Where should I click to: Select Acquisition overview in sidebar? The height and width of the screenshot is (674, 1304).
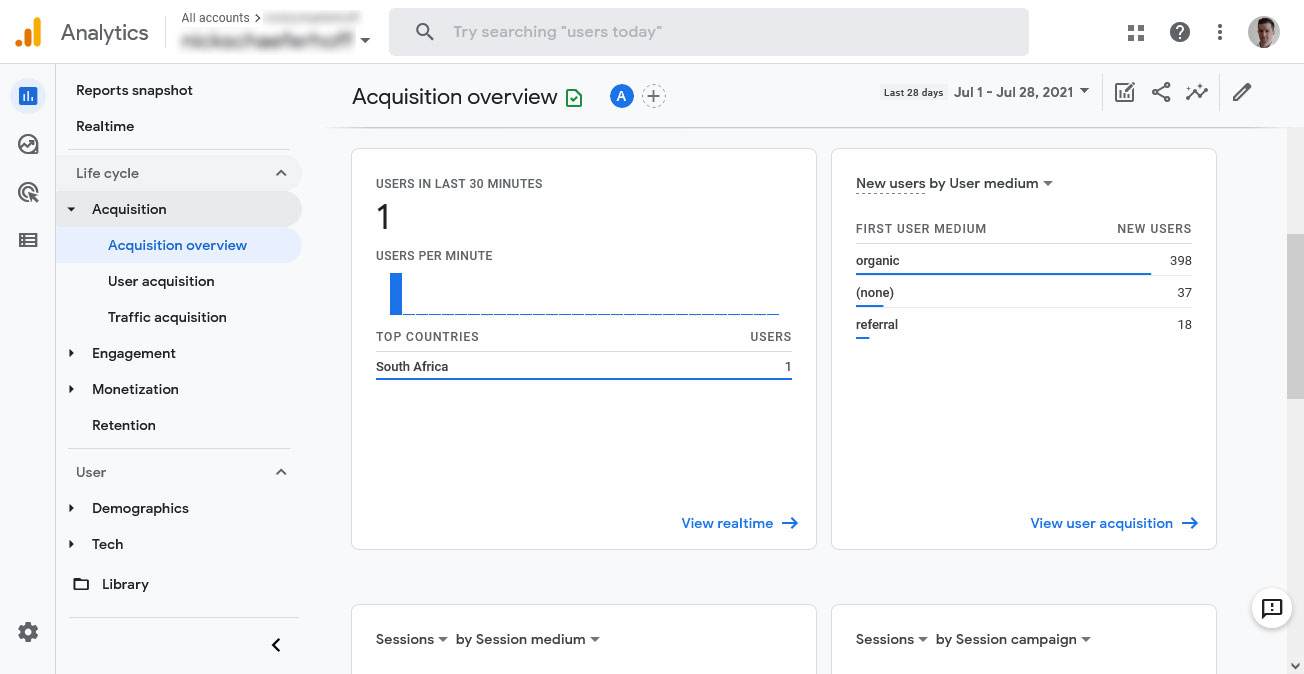click(x=178, y=245)
